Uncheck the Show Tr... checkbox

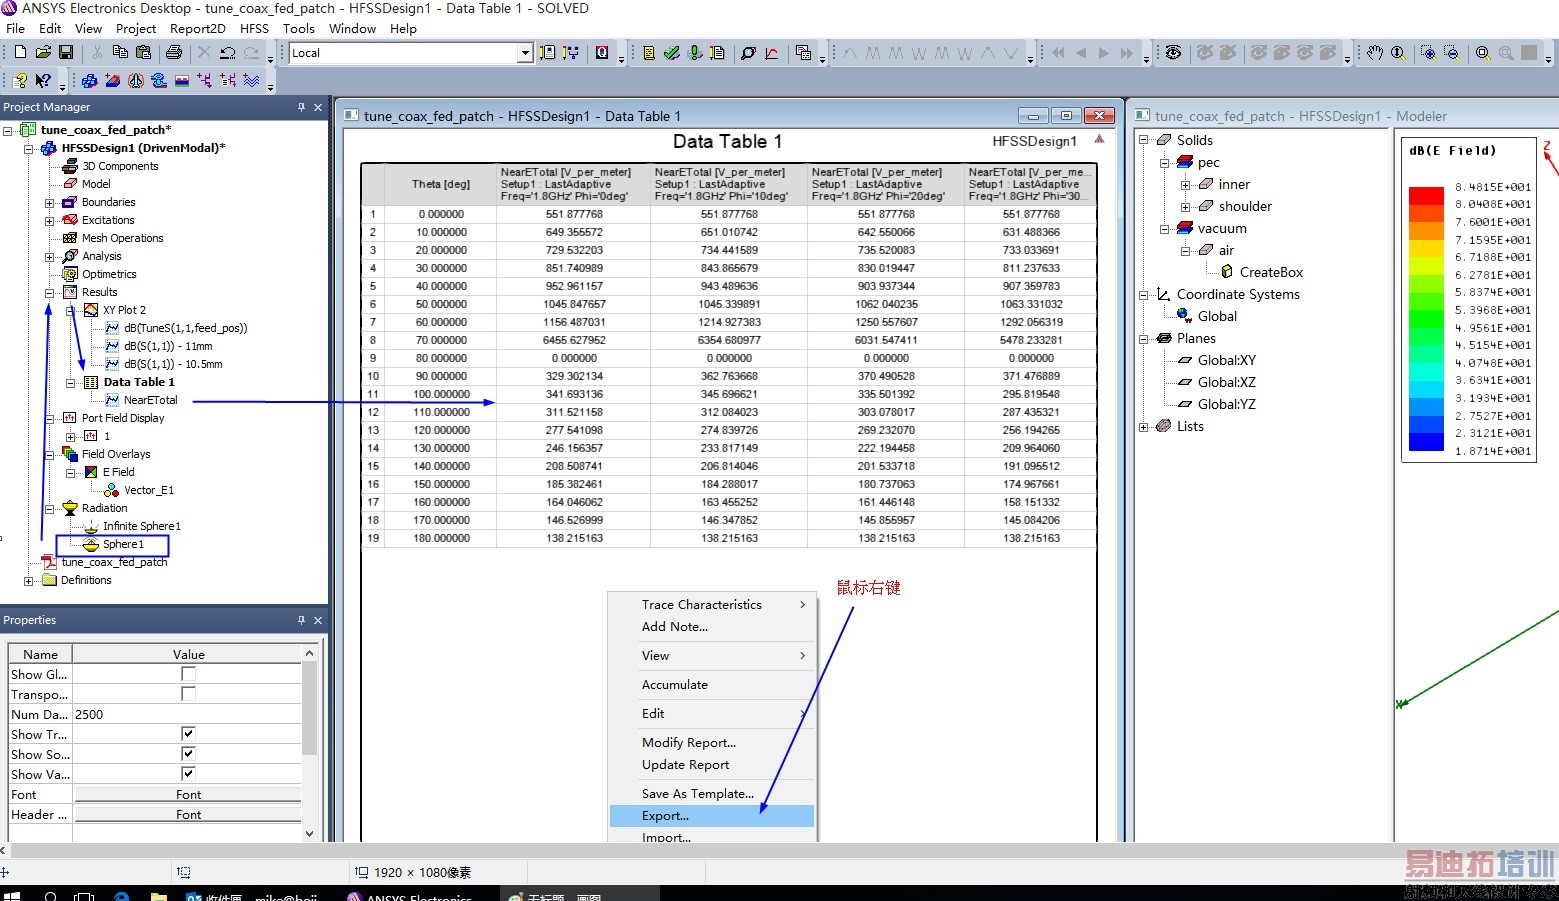pyautogui.click(x=188, y=734)
